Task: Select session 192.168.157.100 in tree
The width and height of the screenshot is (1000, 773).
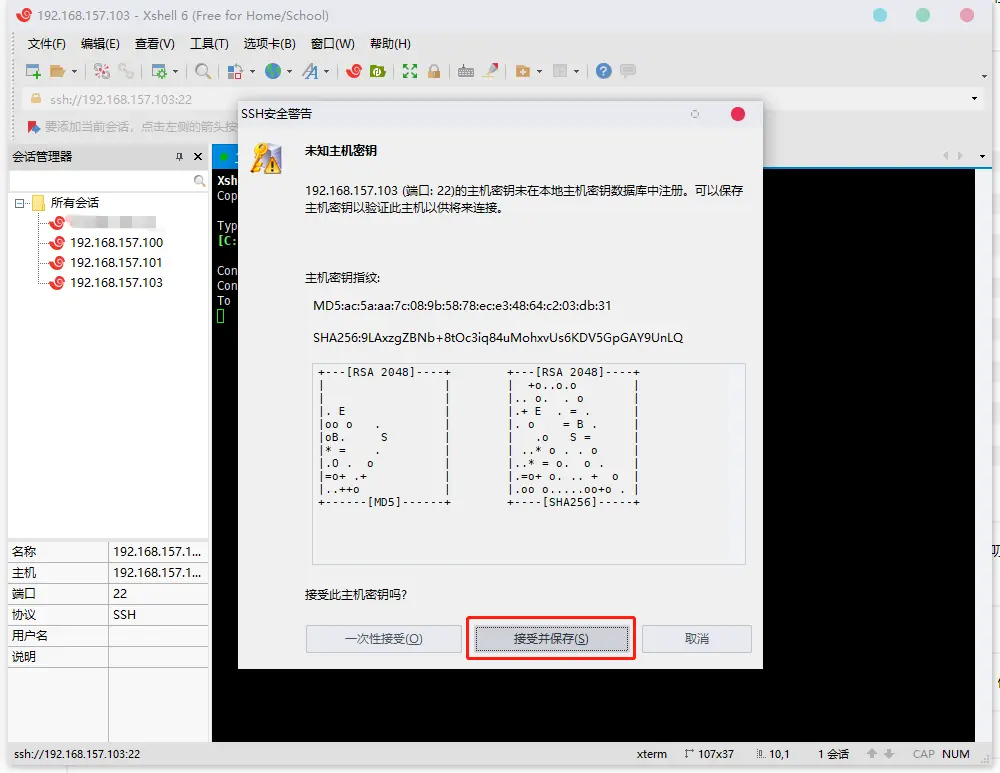Action: click(x=116, y=243)
